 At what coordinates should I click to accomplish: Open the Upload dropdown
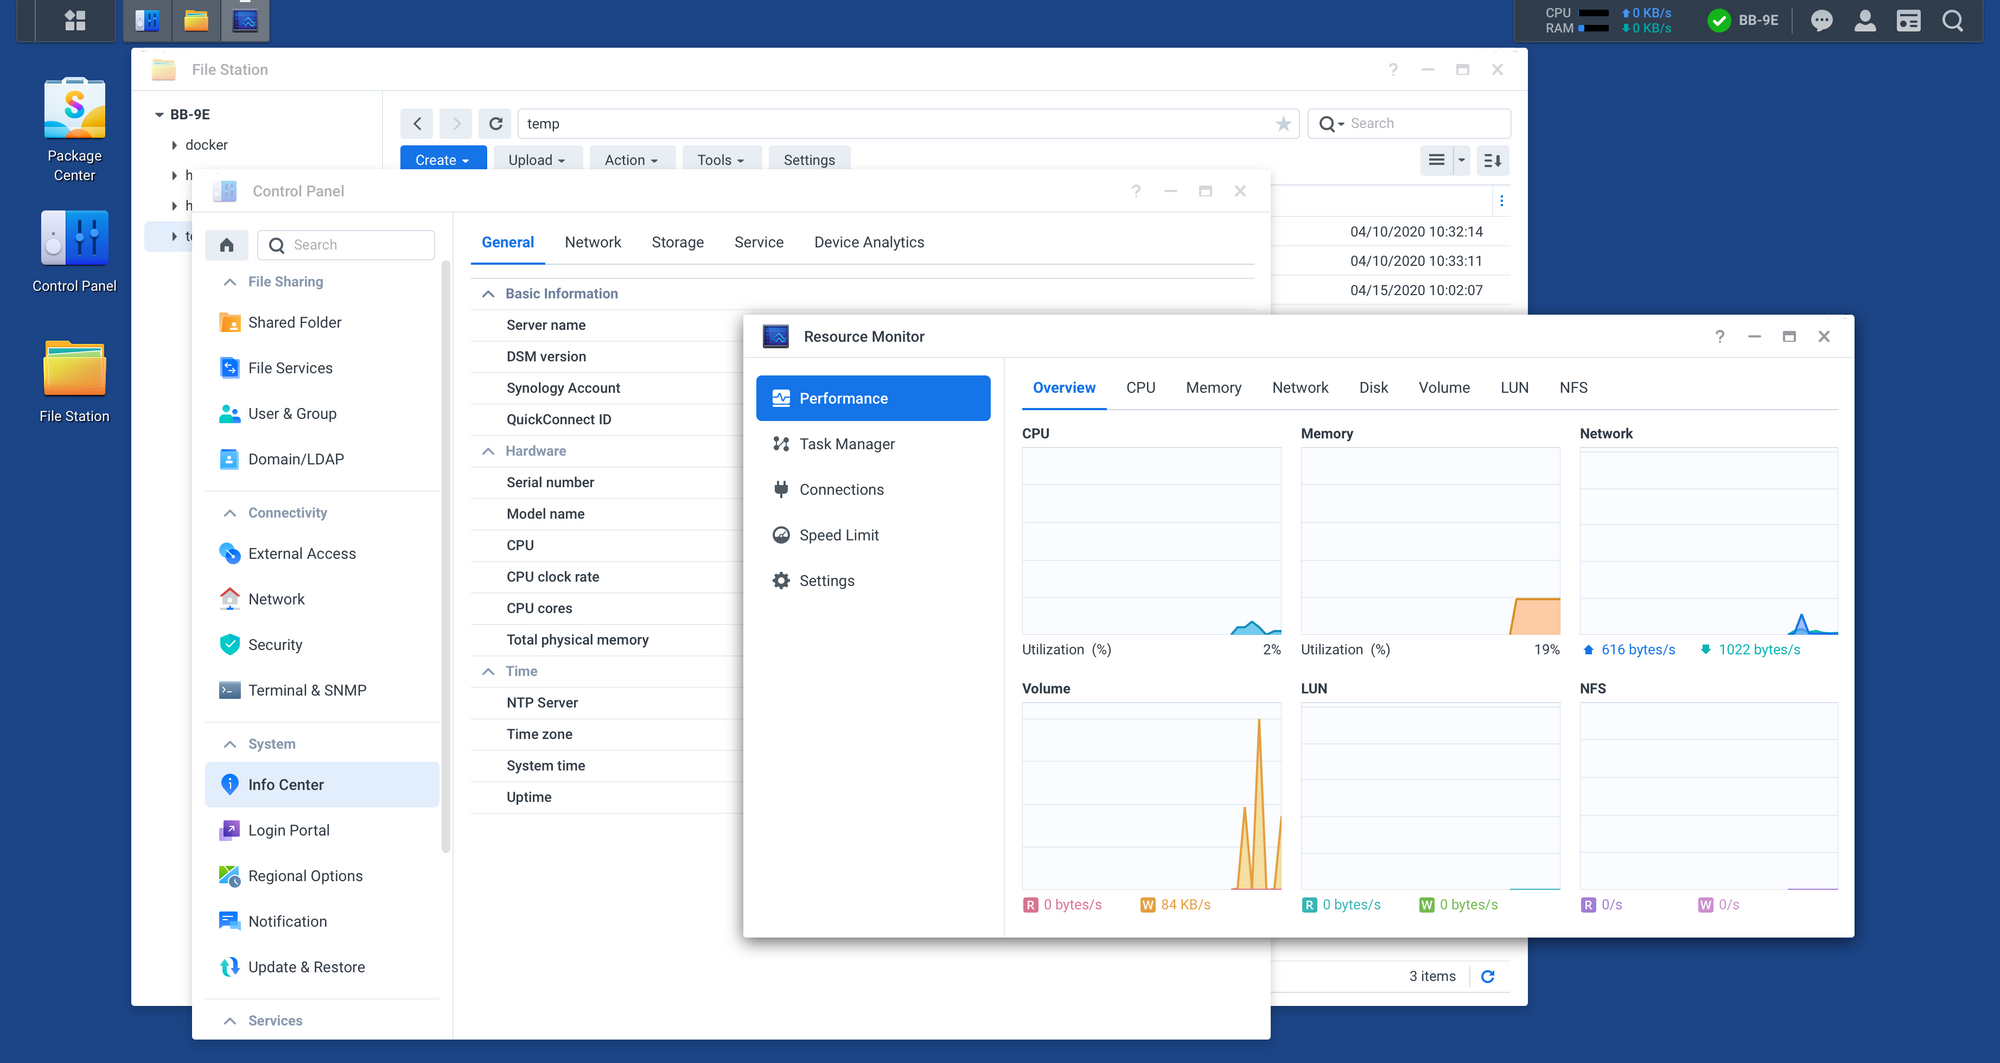[x=537, y=159]
